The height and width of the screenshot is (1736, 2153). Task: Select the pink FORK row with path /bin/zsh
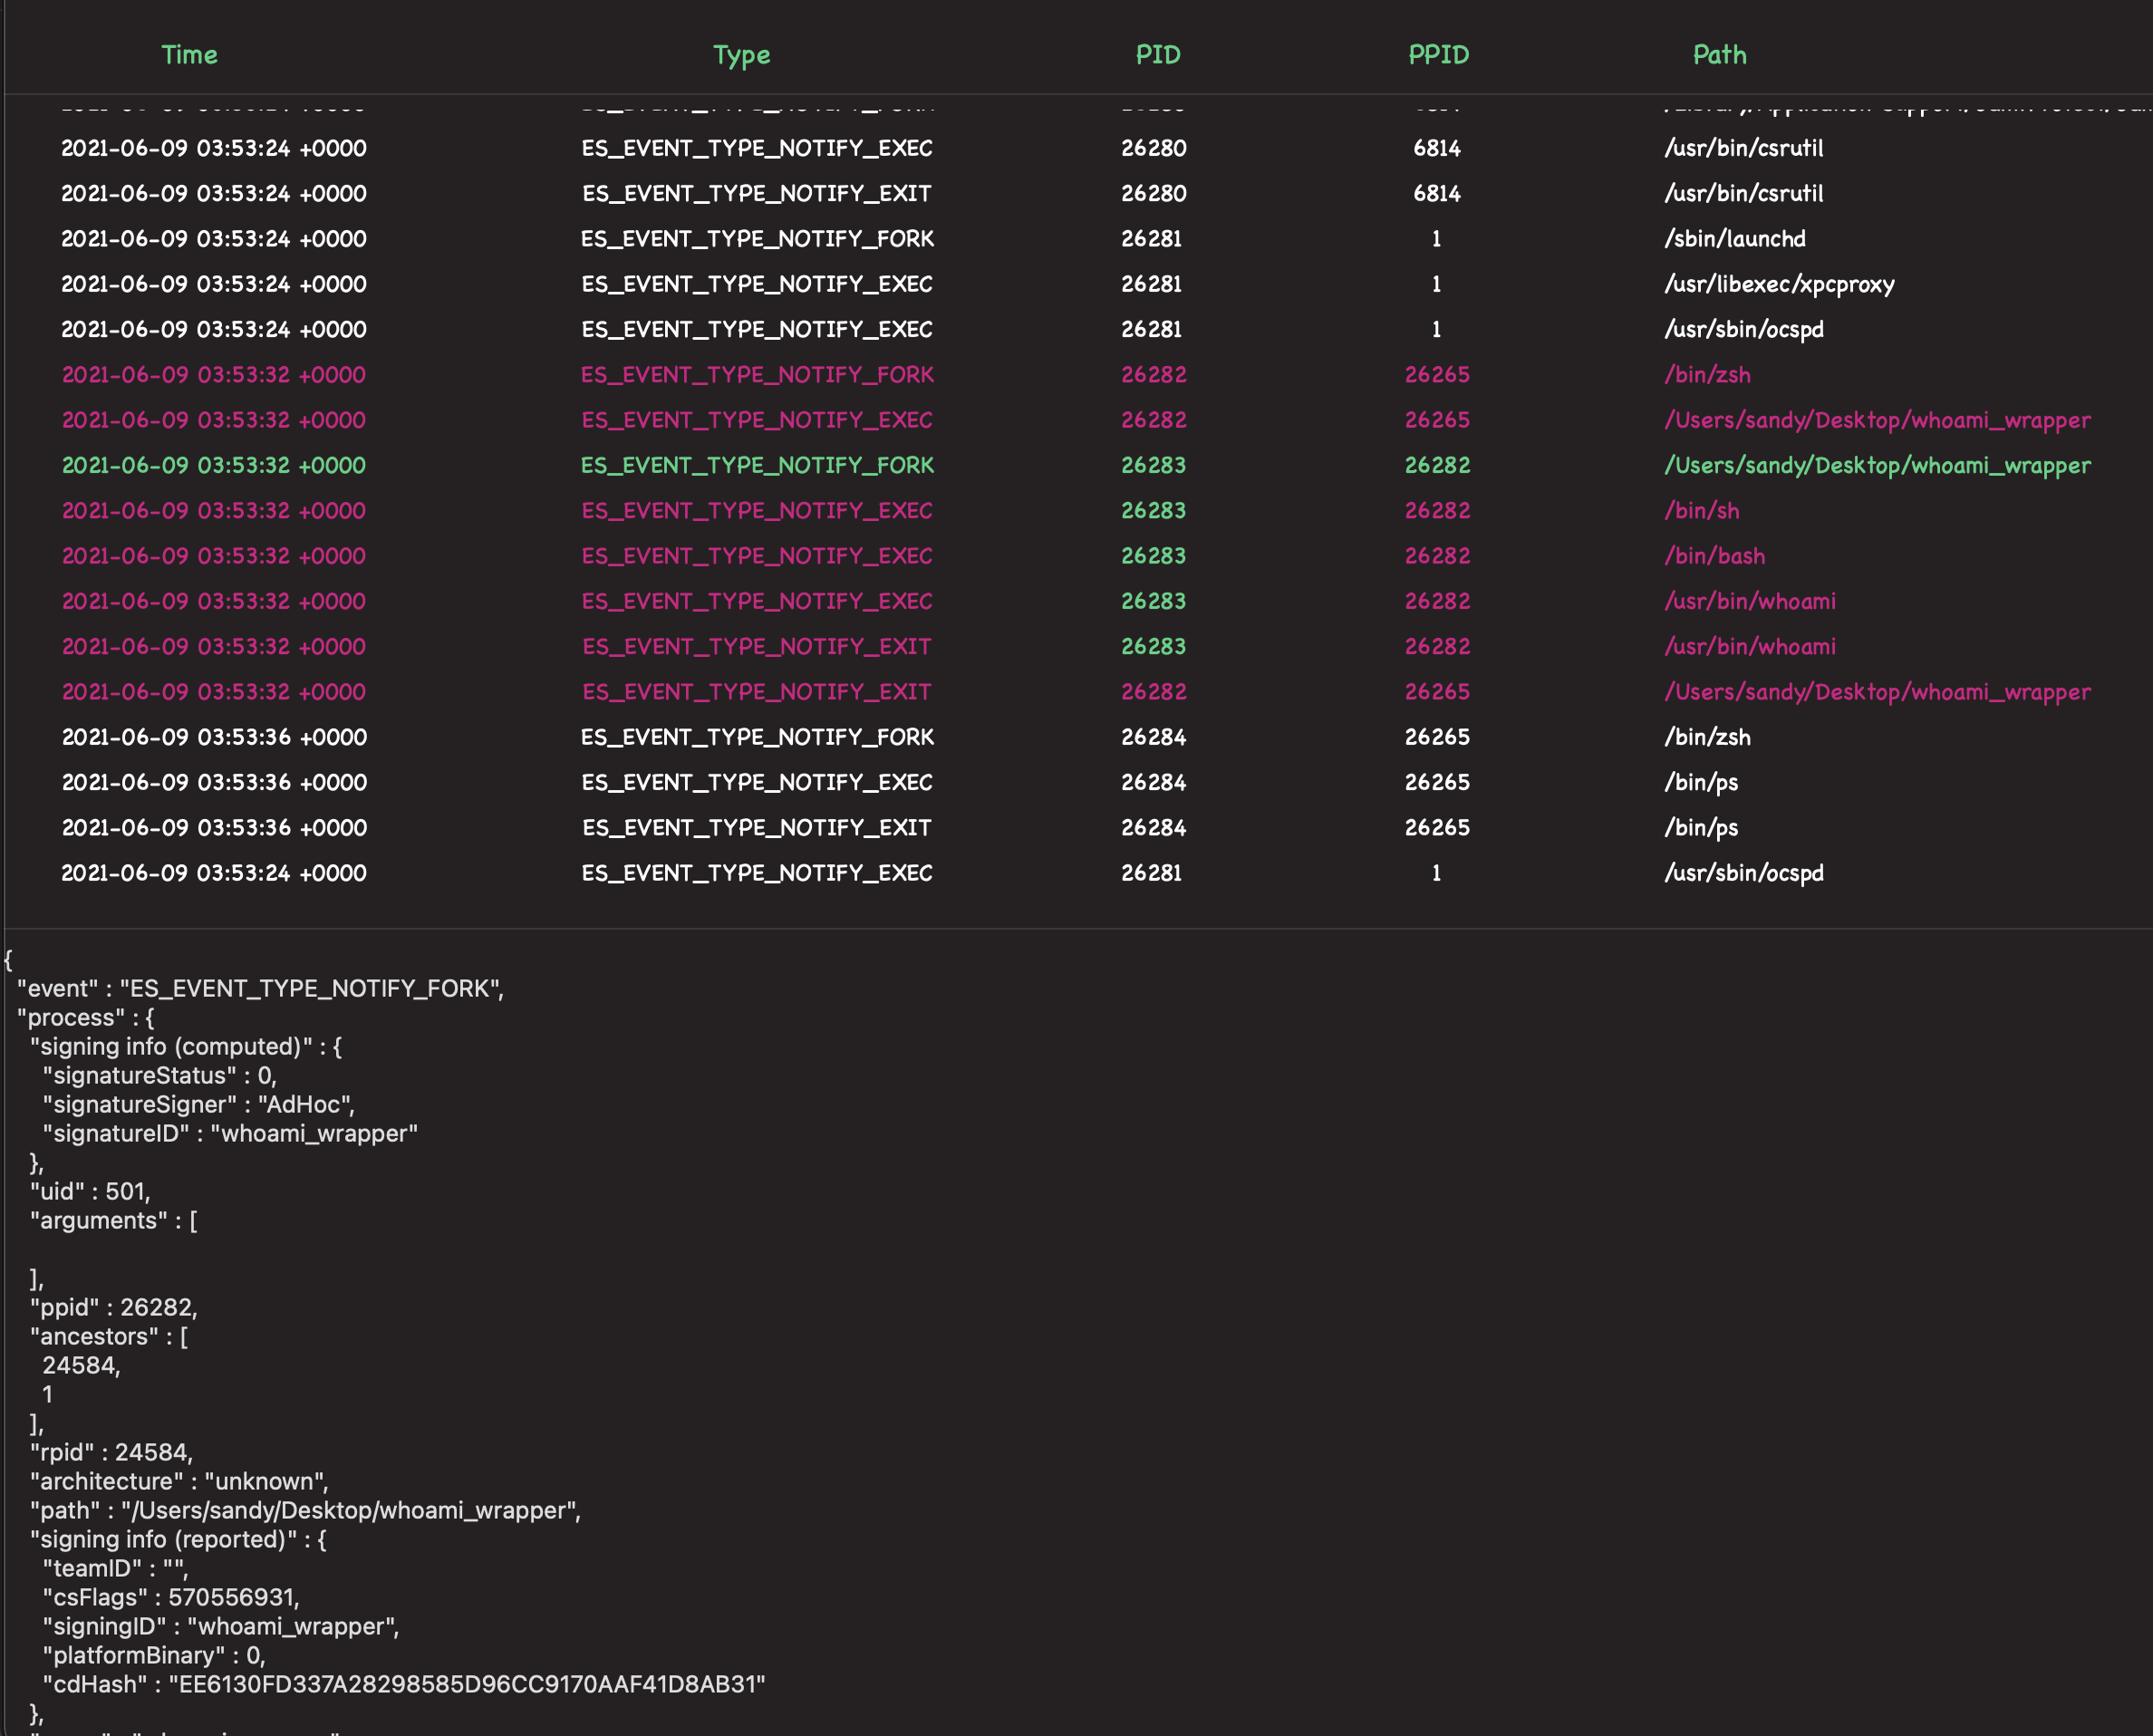click(x=757, y=375)
